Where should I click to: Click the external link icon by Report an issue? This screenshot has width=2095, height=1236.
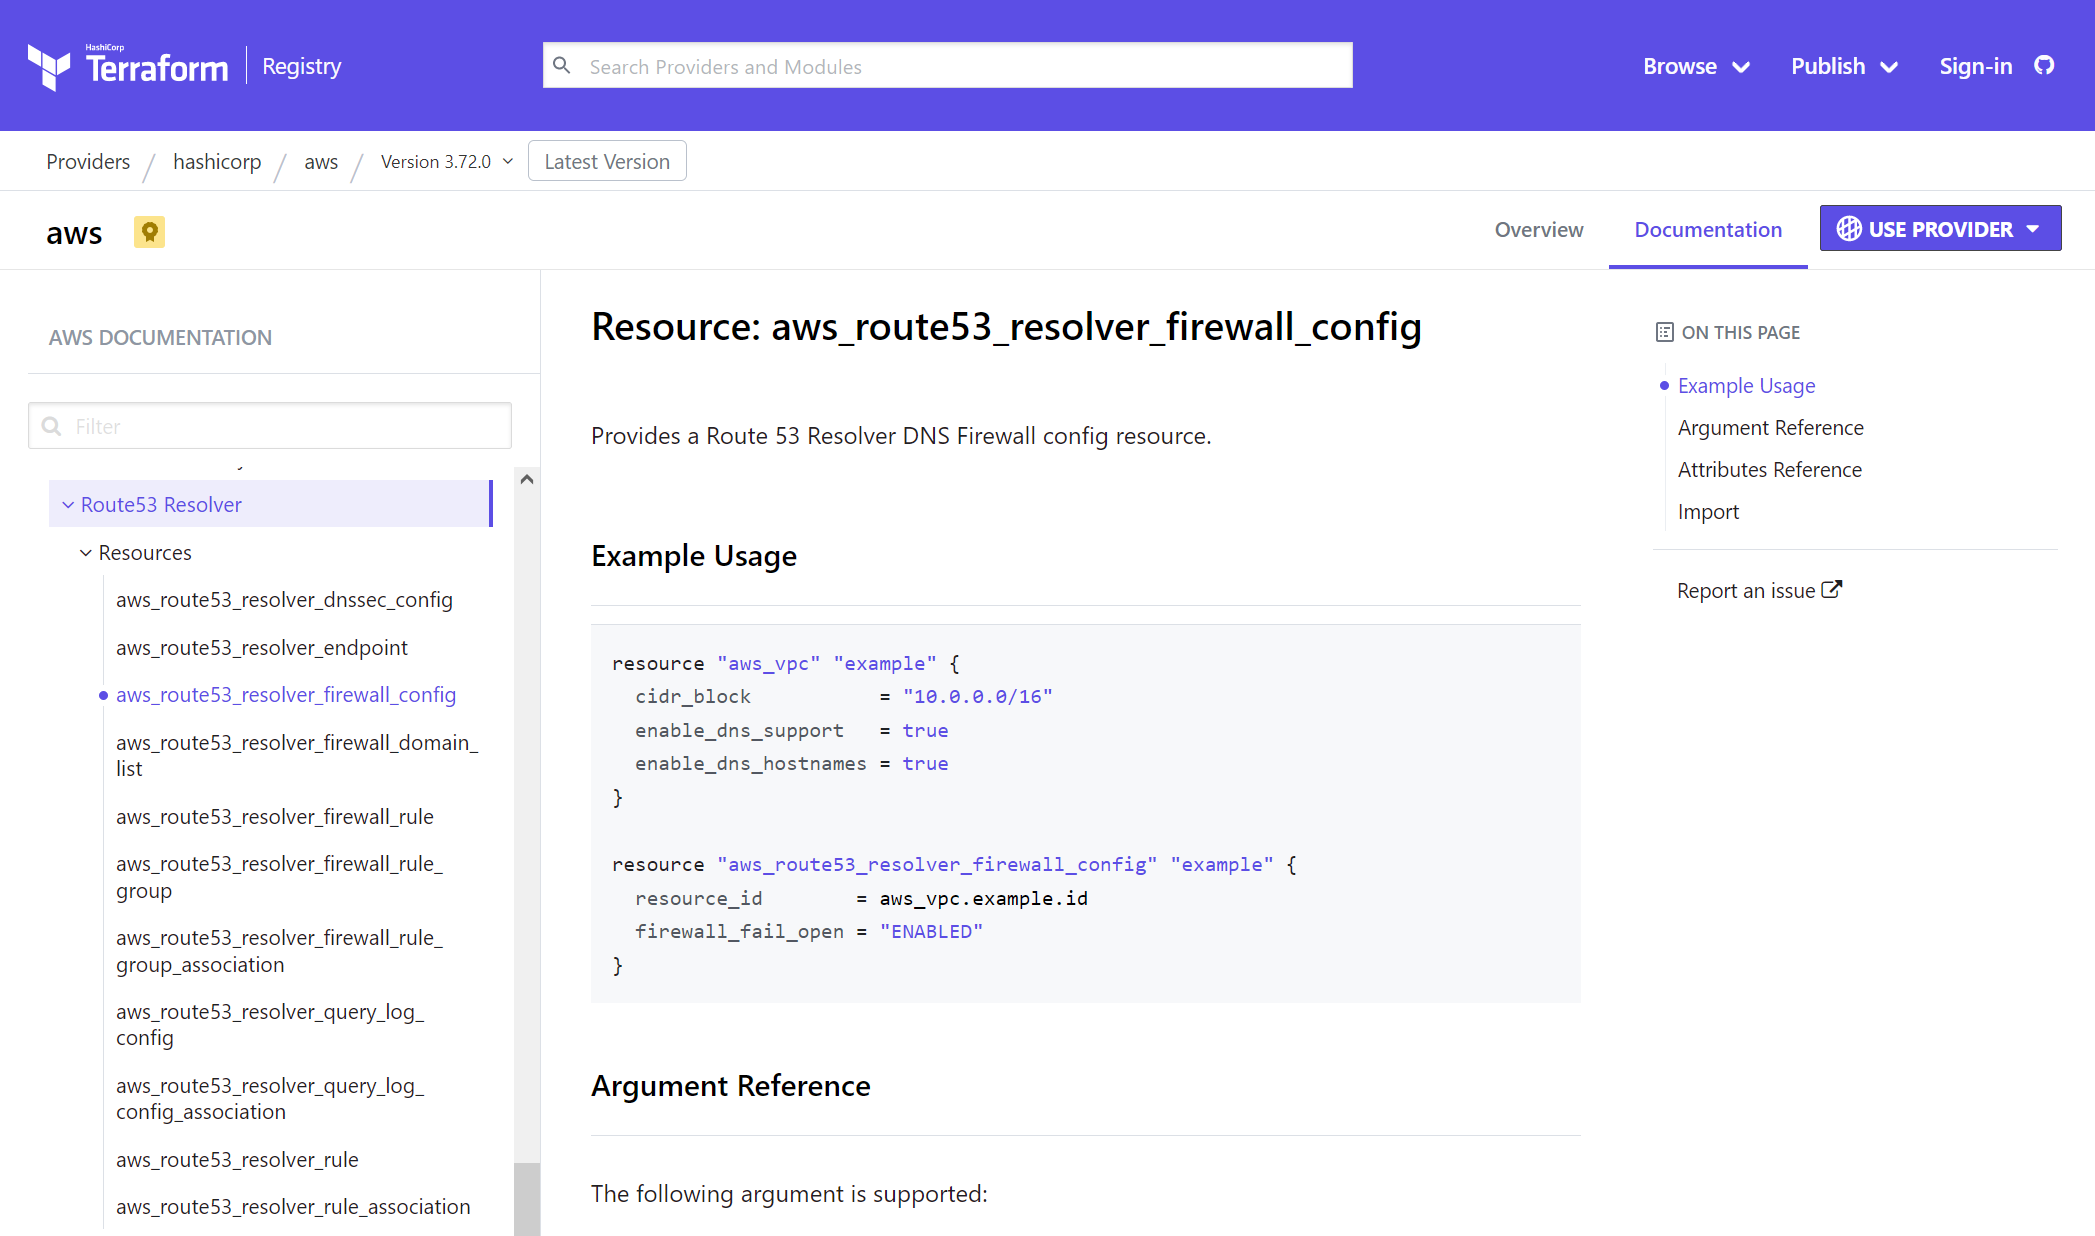(x=1831, y=590)
